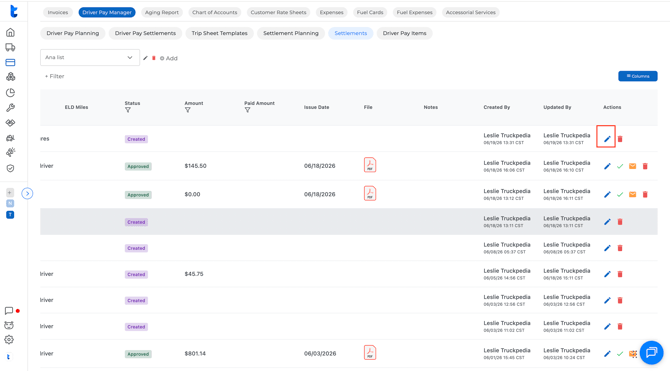Edit the $801.14 approved settlement

(x=607, y=354)
